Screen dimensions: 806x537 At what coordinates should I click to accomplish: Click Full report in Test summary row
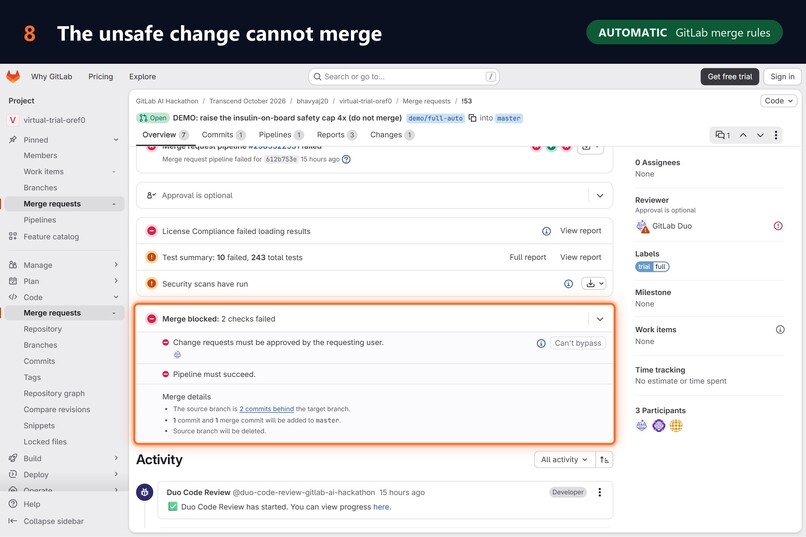527,257
